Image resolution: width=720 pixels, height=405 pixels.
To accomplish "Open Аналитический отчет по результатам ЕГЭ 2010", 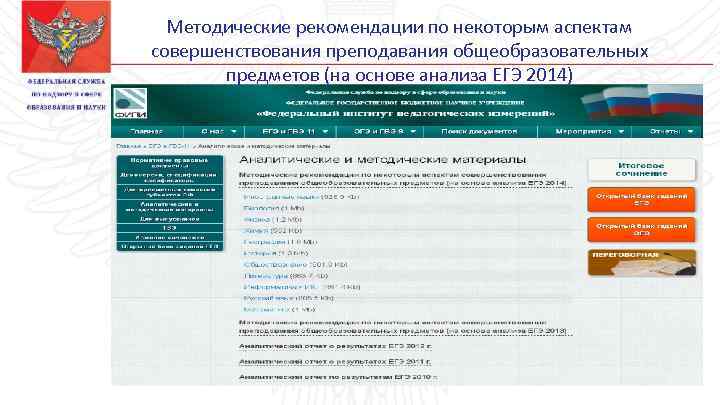I will 338,377.
